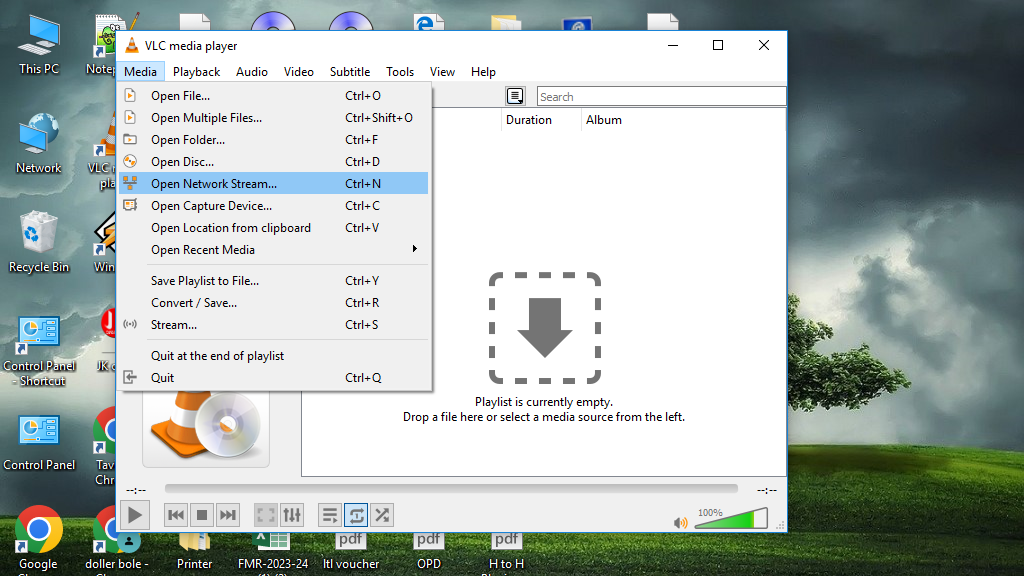
Task: Sort playlist by Album column
Action: 682,120
